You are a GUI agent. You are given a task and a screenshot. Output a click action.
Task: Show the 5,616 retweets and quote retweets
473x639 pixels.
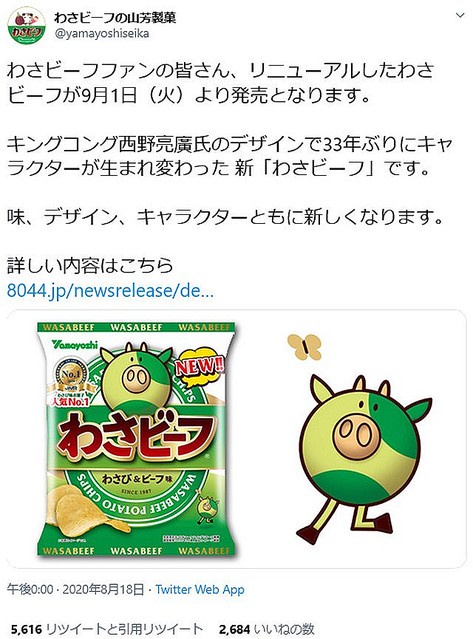(x=107, y=629)
